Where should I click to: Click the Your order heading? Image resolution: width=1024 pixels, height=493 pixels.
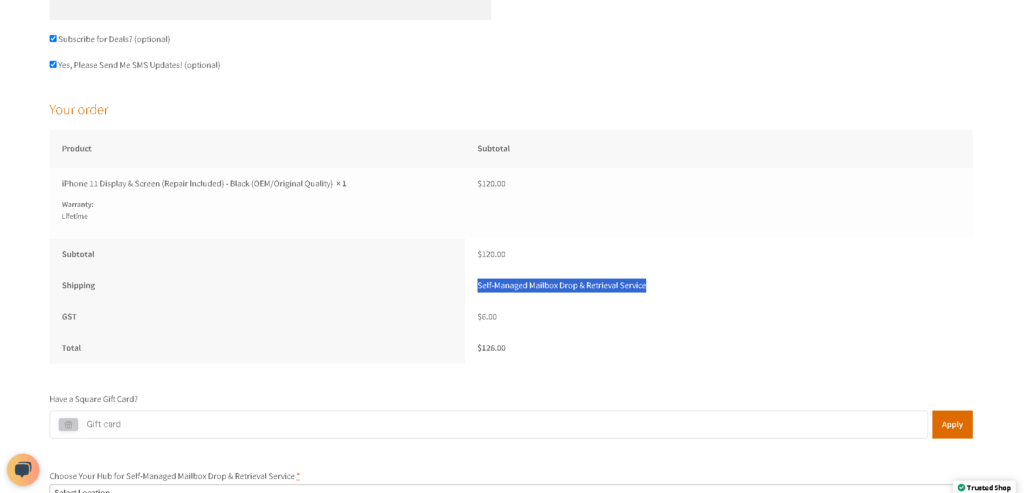[x=79, y=110]
